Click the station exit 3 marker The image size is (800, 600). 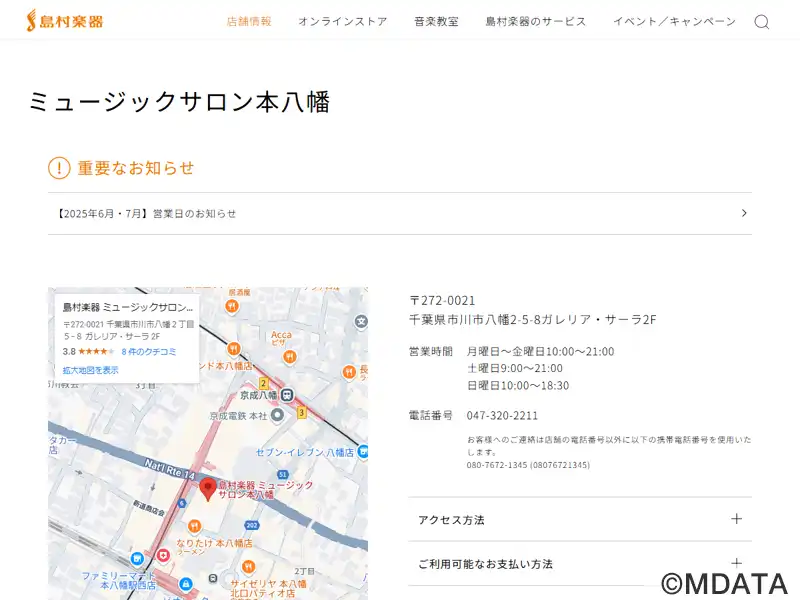coord(302,412)
